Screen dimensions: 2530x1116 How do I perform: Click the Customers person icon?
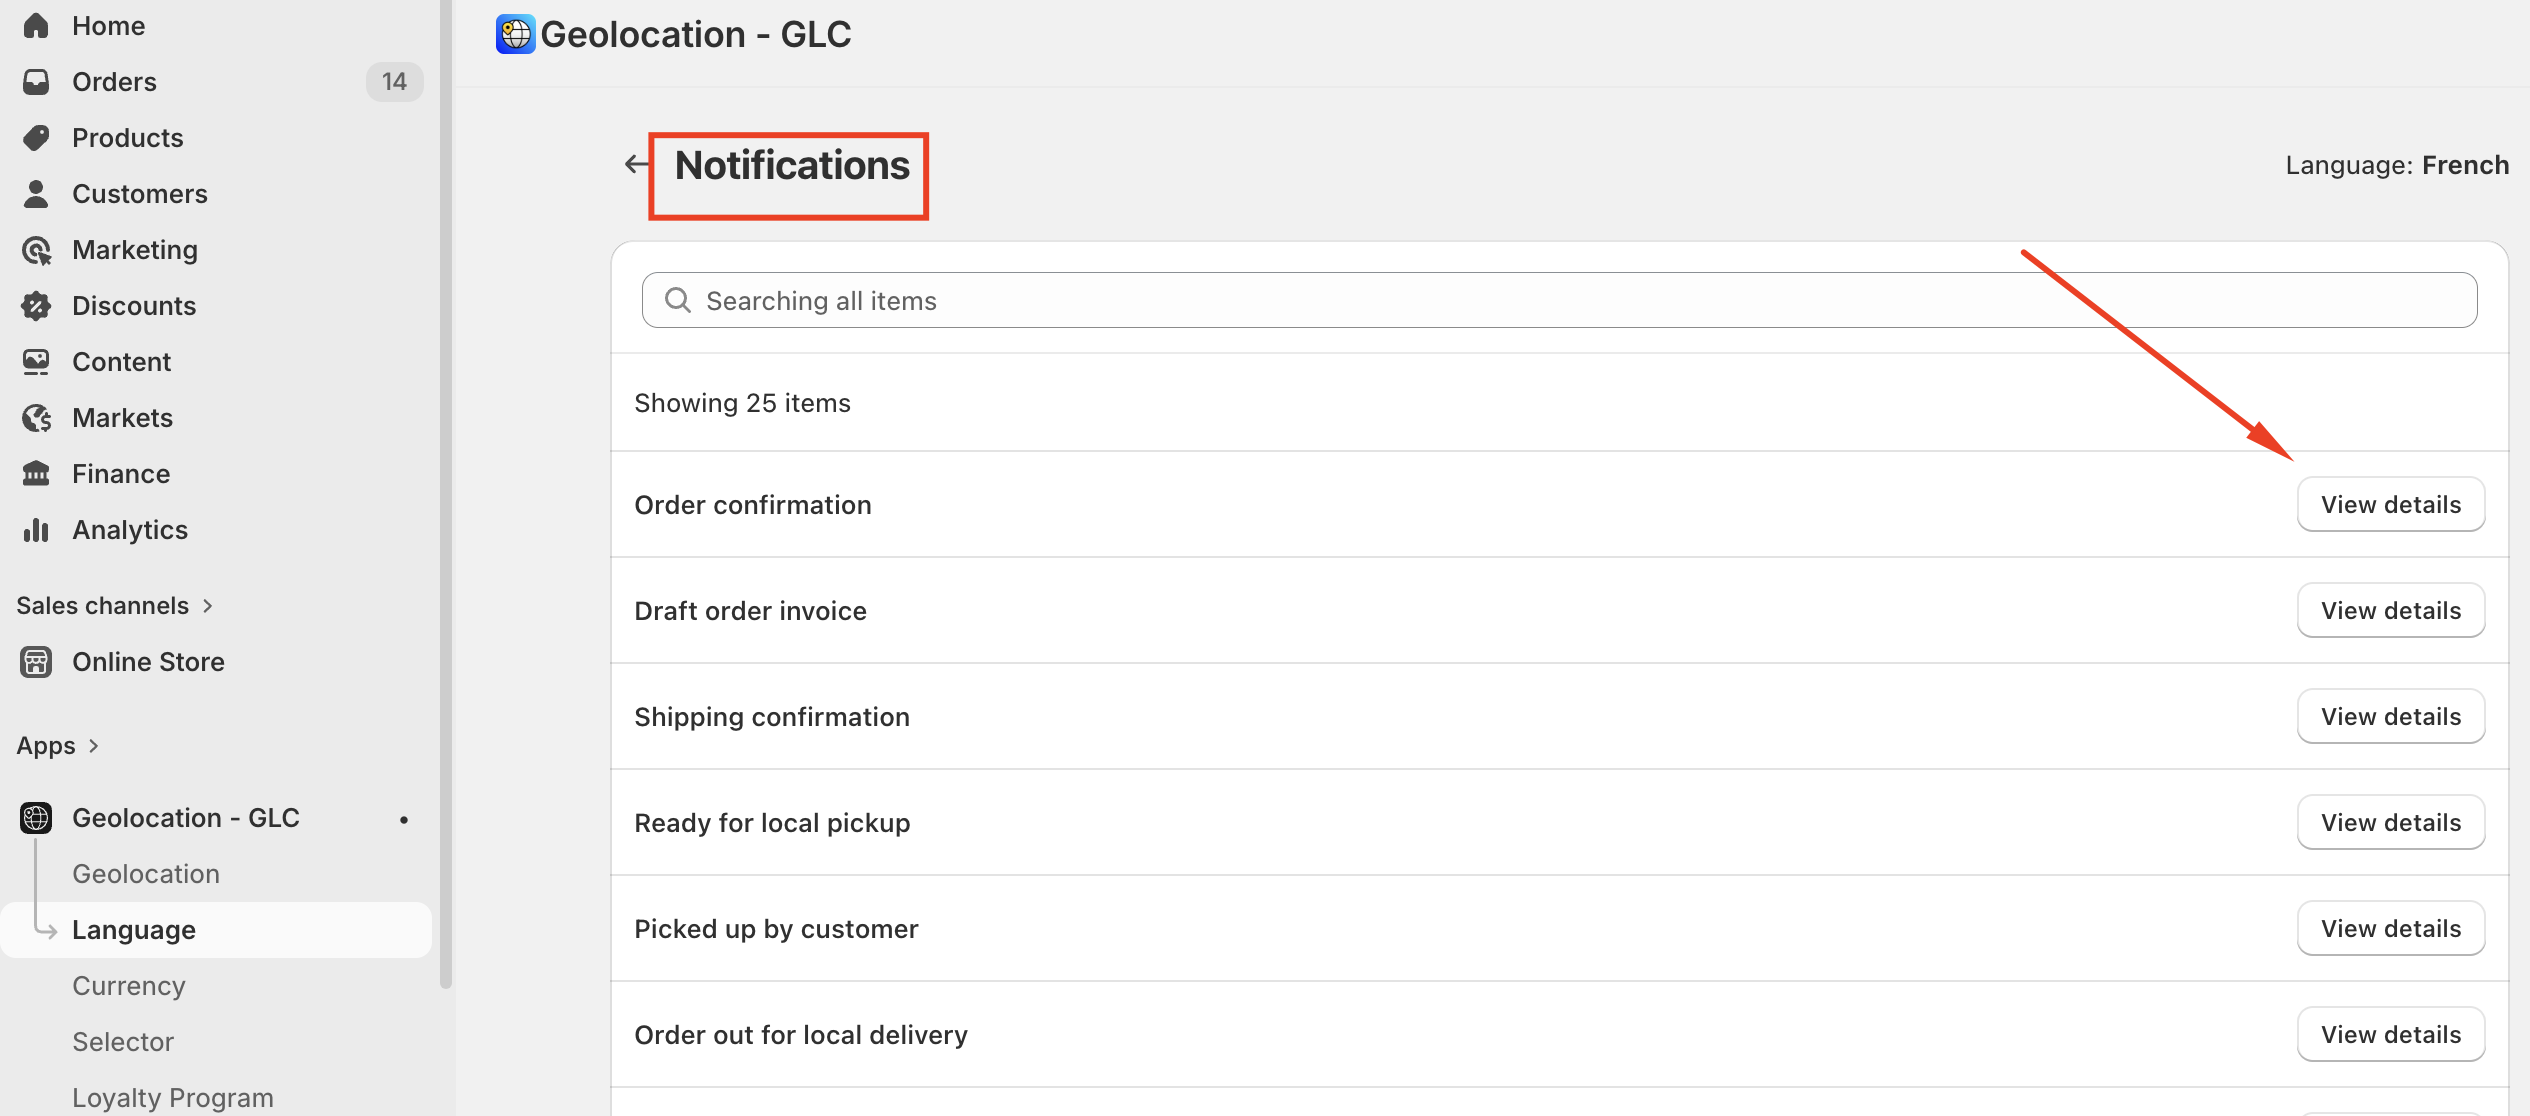tap(36, 194)
